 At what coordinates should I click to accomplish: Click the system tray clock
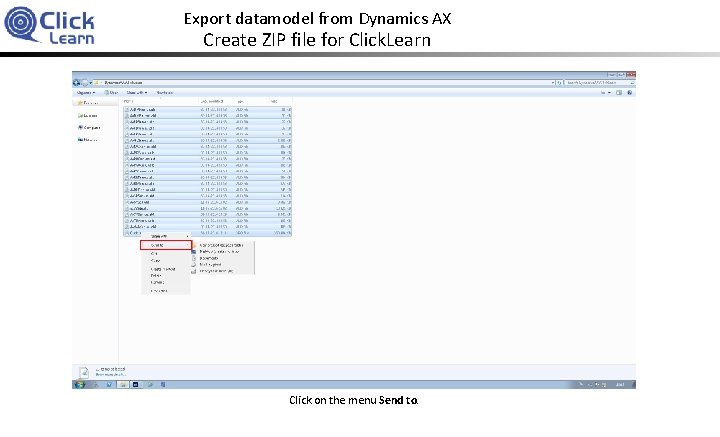click(620, 385)
